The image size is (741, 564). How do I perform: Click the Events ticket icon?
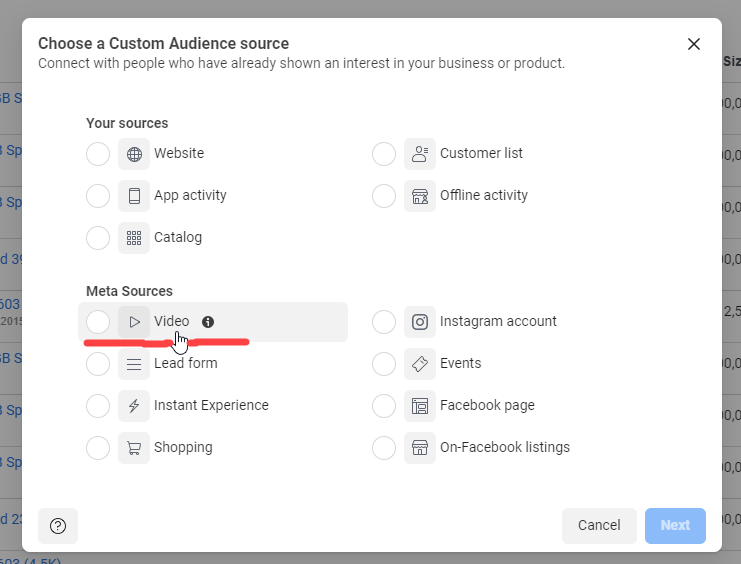pyautogui.click(x=420, y=364)
